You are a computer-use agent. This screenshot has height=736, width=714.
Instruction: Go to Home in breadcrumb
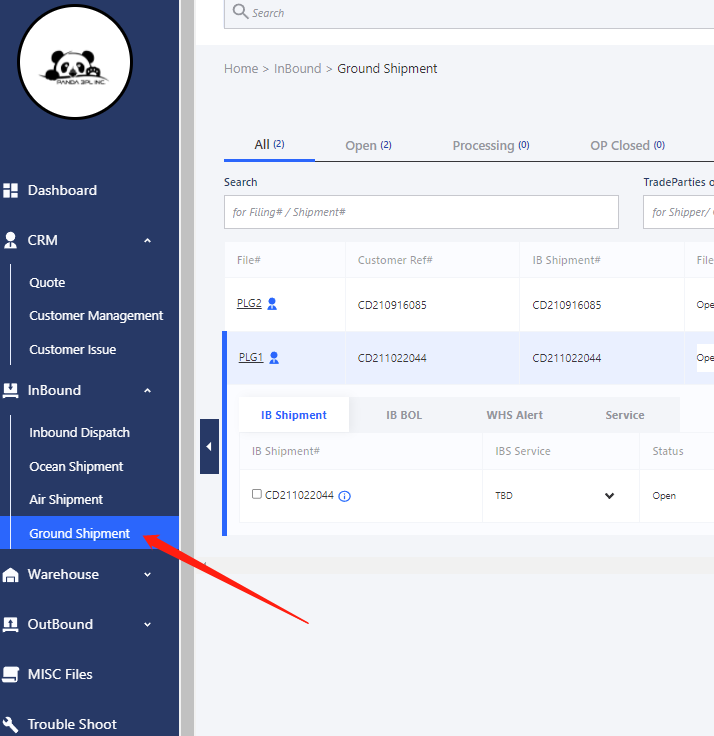coord(241,69)
